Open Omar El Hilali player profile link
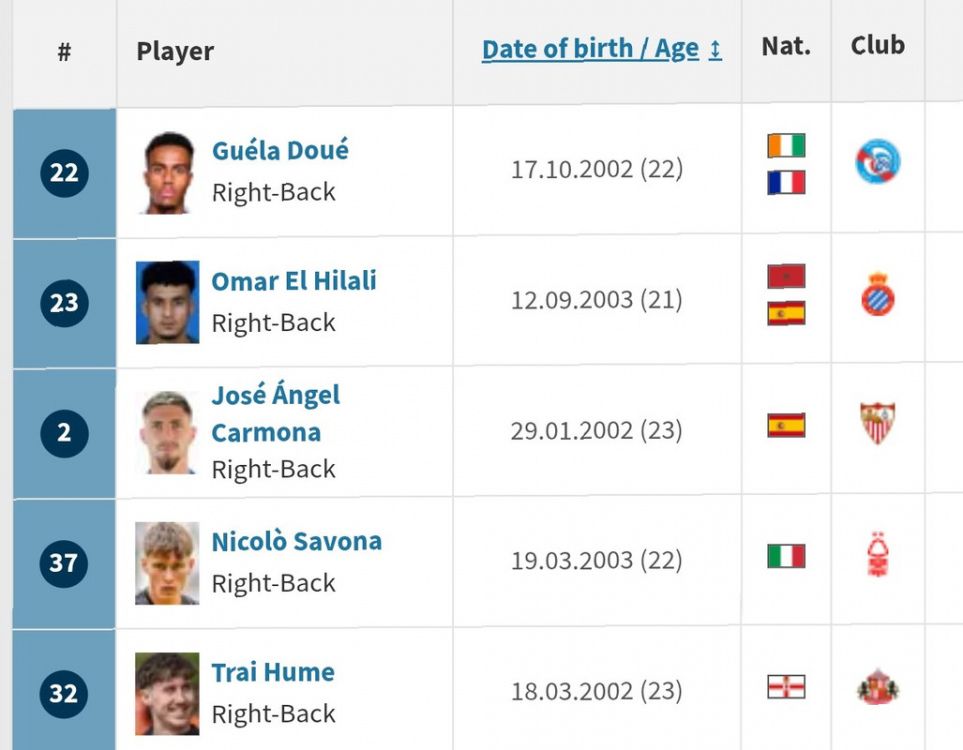 [294, 281]
